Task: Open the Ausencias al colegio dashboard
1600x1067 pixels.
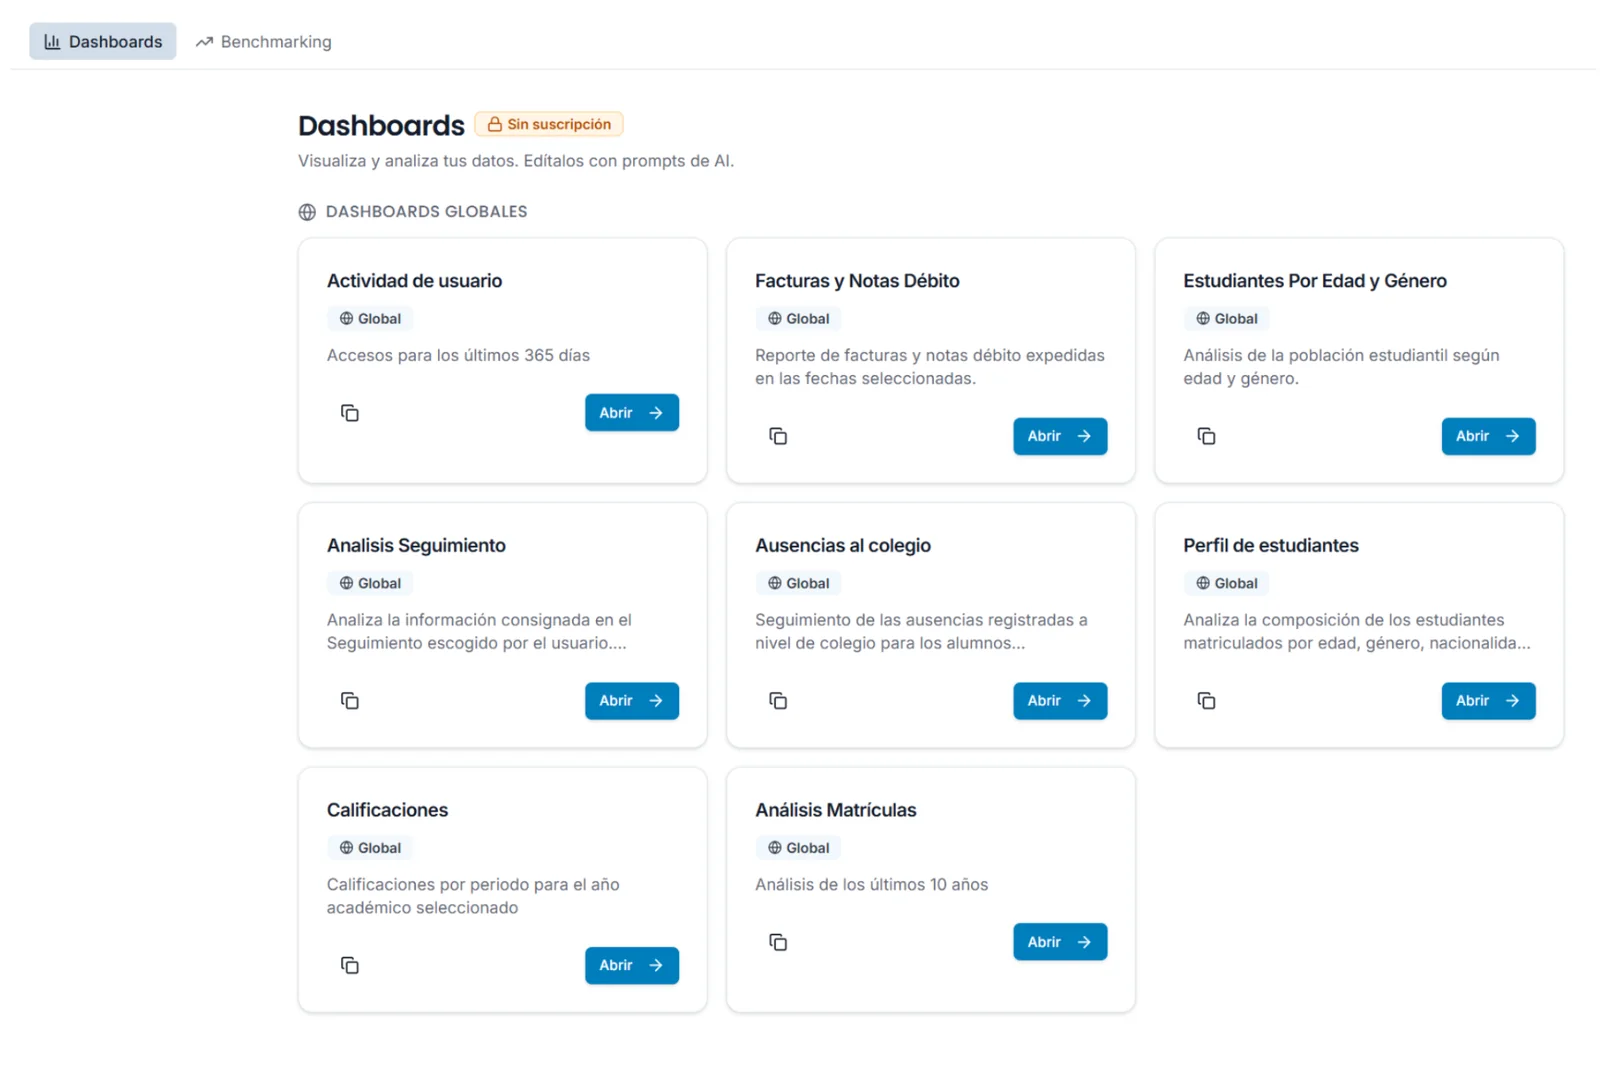Action: (1060, 701)
